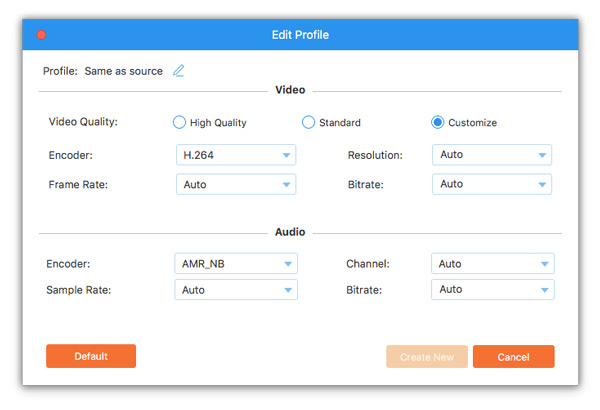This screenshot has height=410, width=600.
Task: Open the video Encoder H.264 dropdown
Action: tap(236, 155)
